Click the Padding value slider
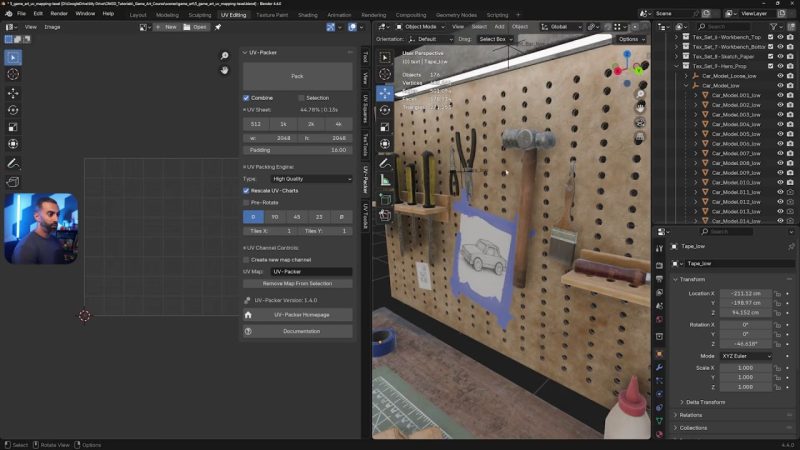The width and height of the screenshot is (800, 450). [297, 149]
